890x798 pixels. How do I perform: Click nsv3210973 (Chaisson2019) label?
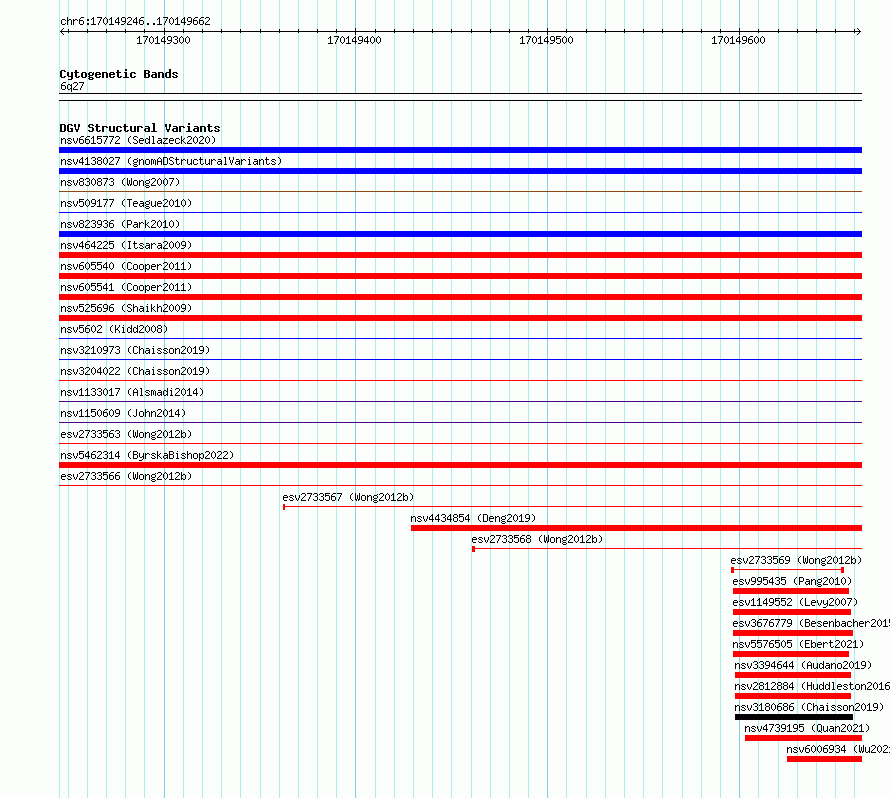pyautogui.click(x=135, y=350)
